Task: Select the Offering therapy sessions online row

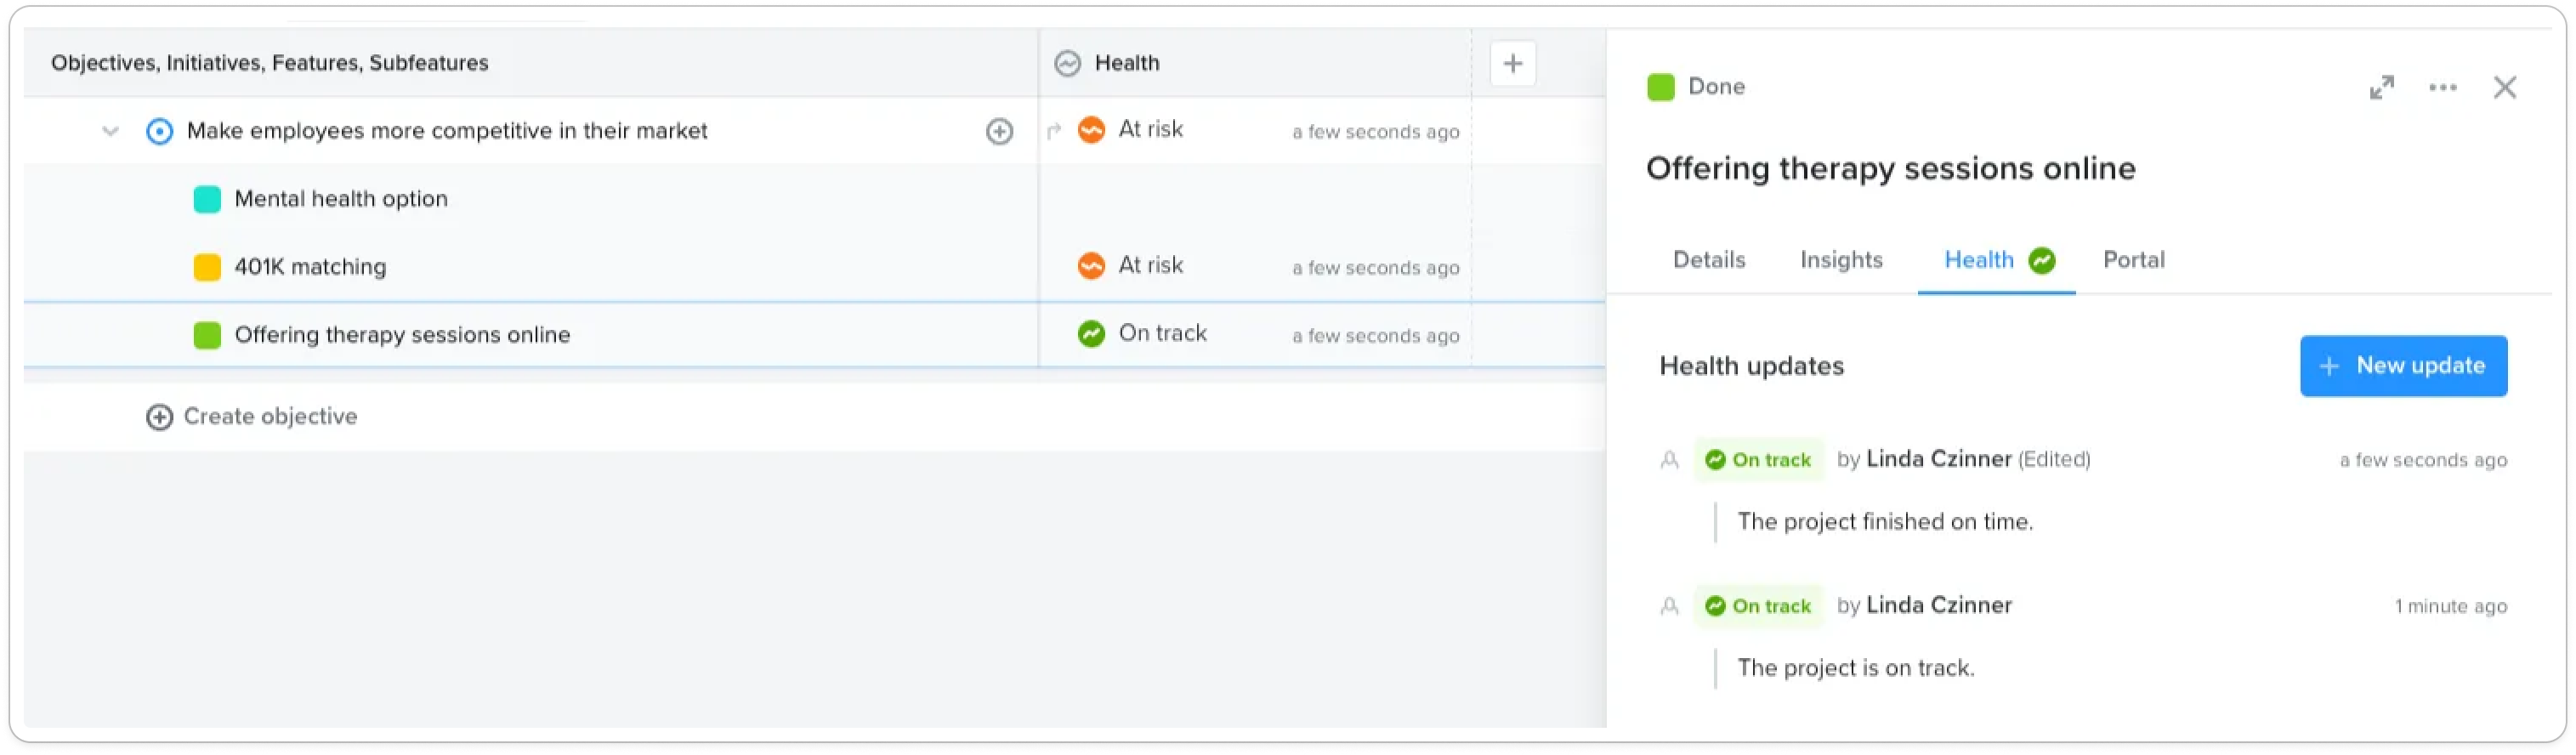Action: point(814,335)
